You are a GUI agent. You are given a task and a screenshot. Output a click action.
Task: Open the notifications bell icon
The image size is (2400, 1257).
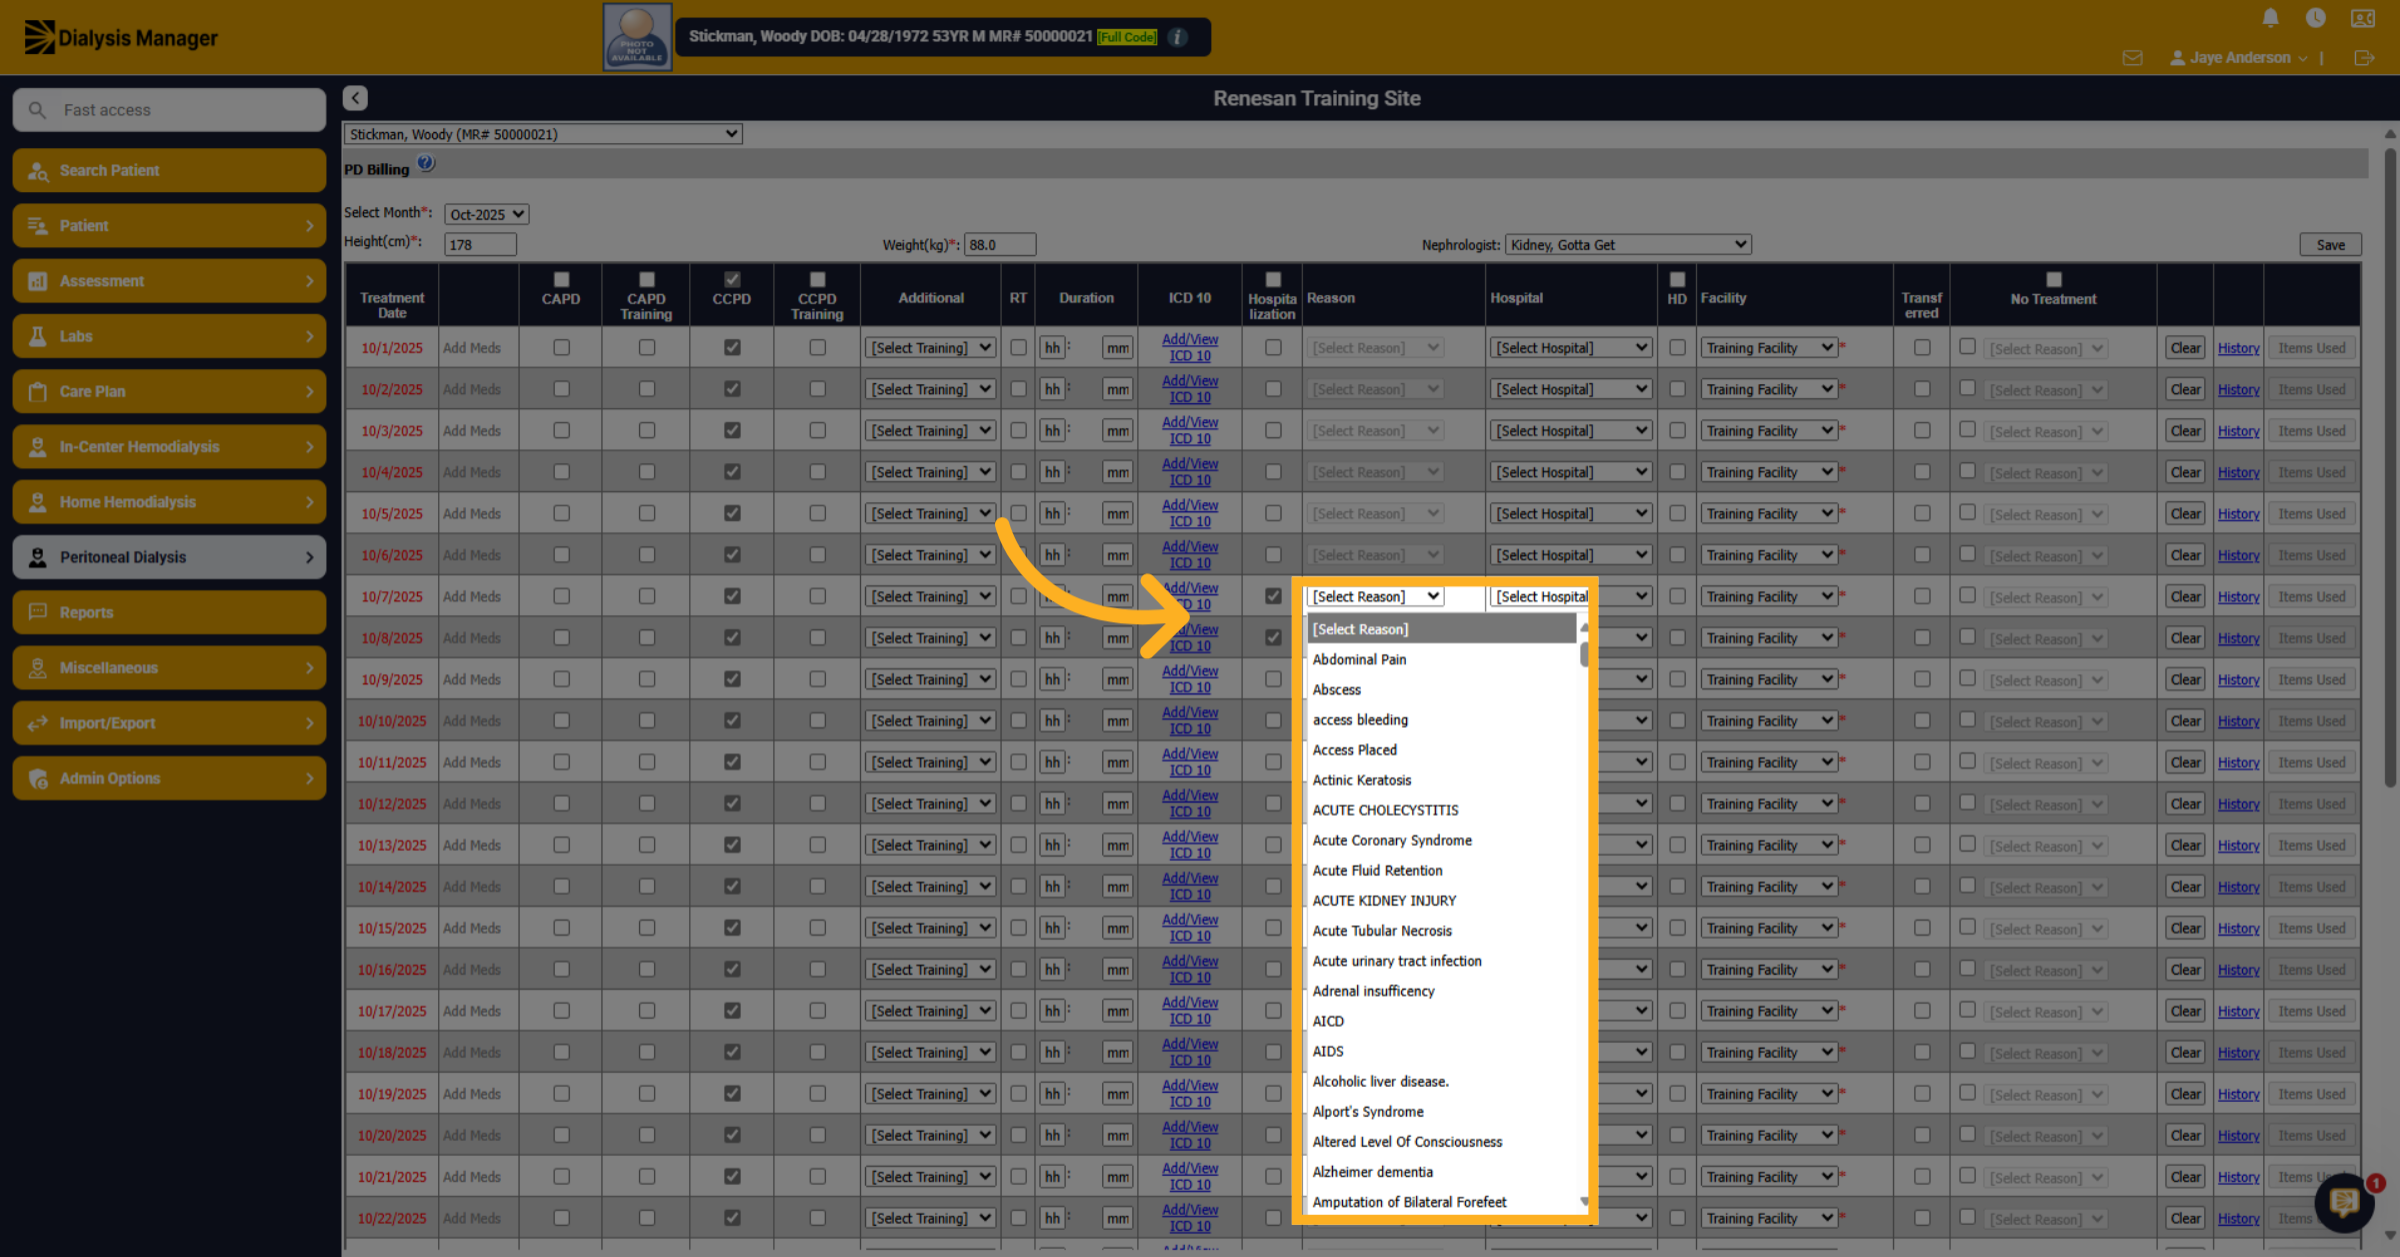tap(2270, 18)
